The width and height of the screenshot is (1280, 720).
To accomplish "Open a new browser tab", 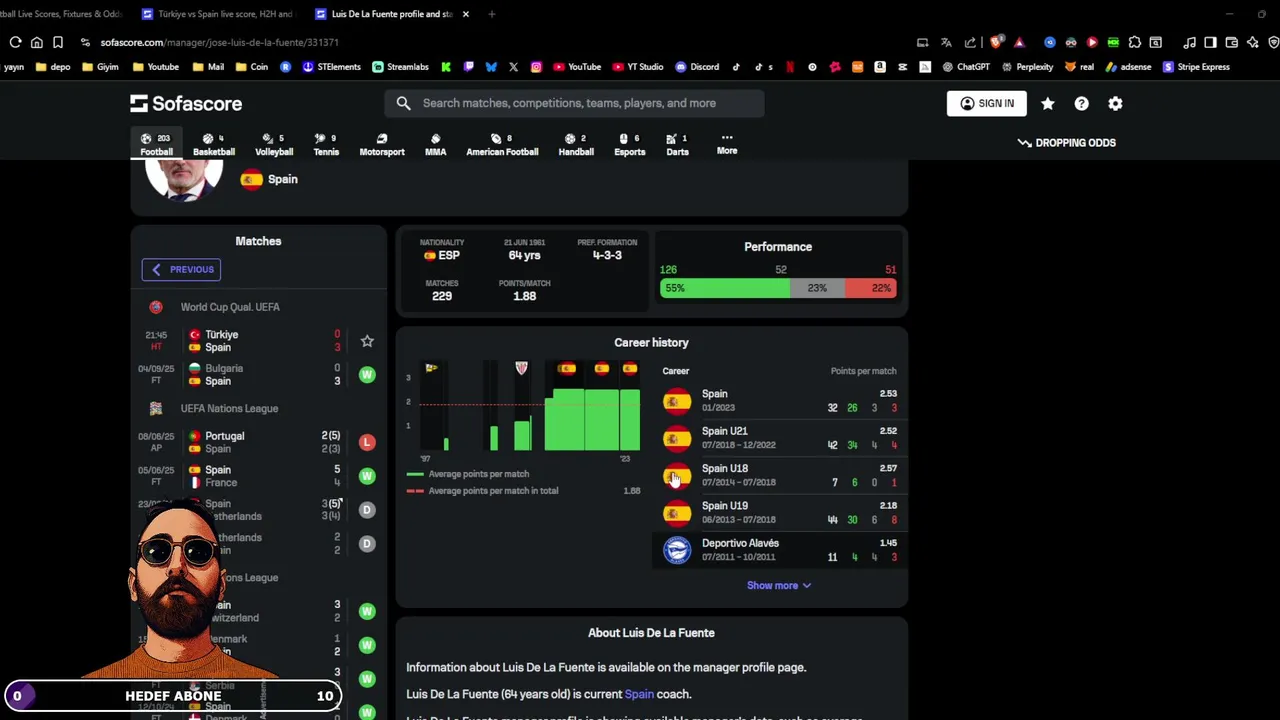I will coord(492,14).
